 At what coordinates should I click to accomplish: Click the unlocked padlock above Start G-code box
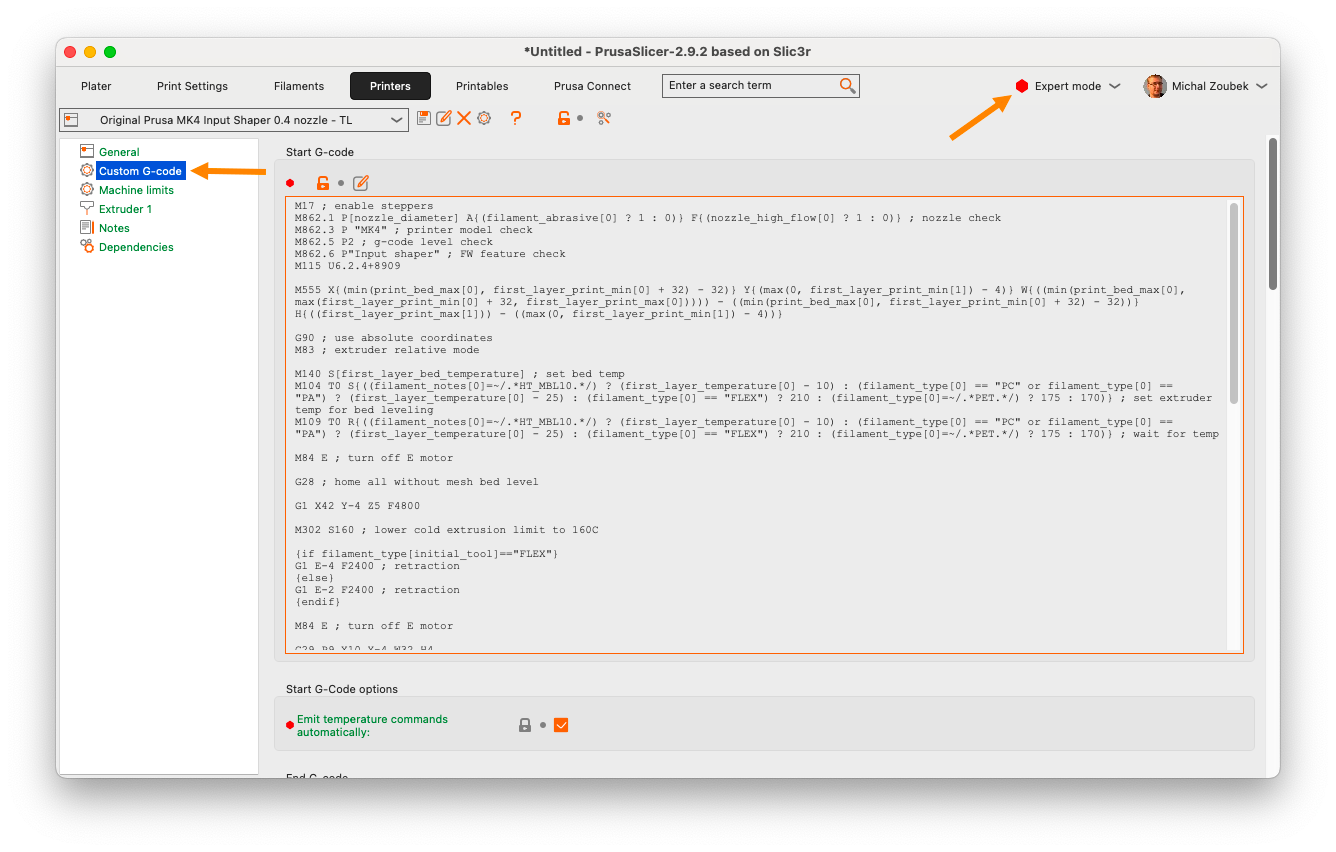click(x=323, y=183)
